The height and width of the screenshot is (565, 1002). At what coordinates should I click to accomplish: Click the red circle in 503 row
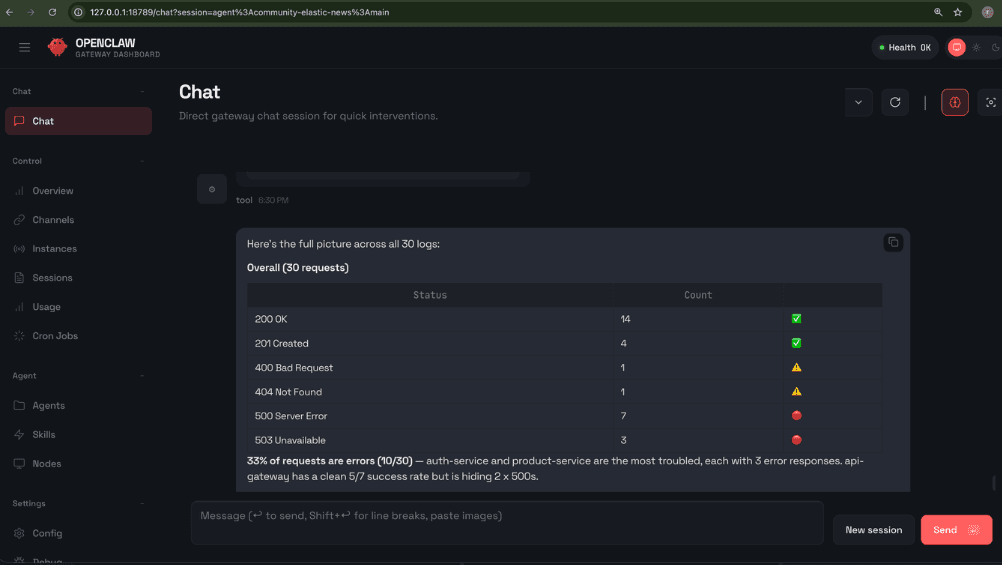(x=796, y=440)
